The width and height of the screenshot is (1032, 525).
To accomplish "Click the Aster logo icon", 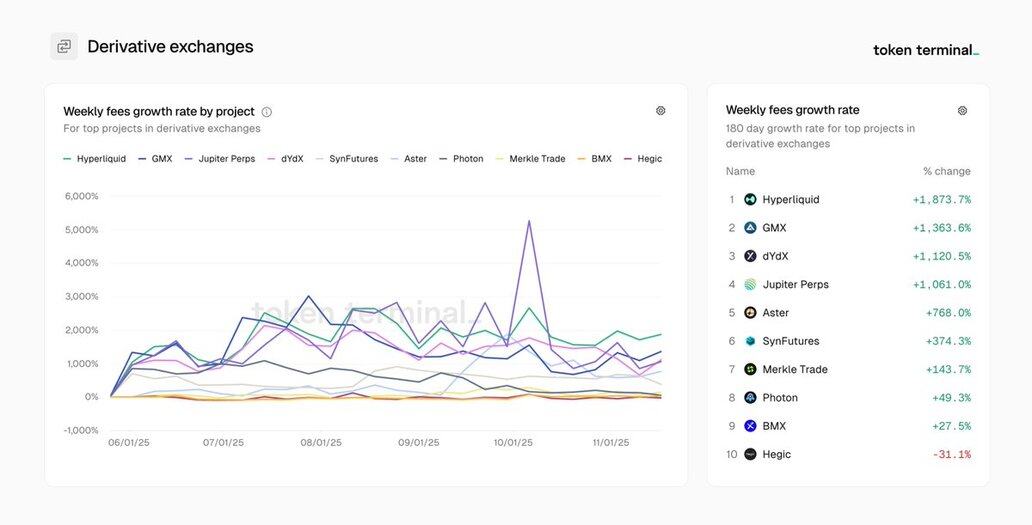I will click(750, 313).
